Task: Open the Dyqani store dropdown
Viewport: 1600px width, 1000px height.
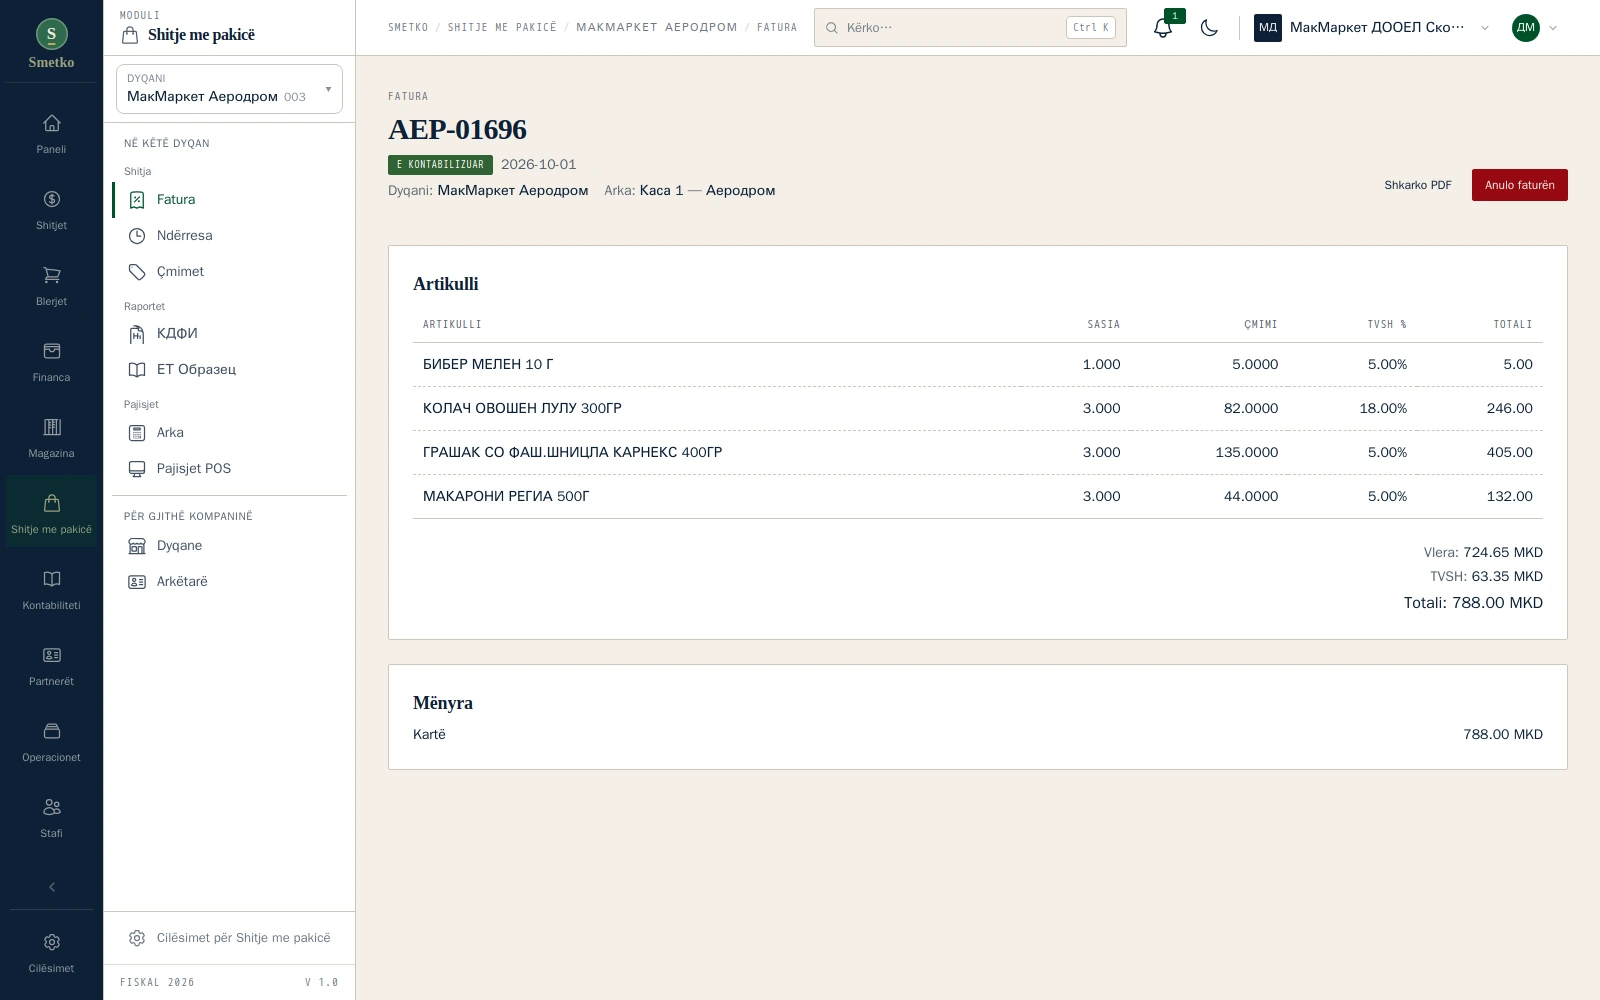Action: [229, 89]
